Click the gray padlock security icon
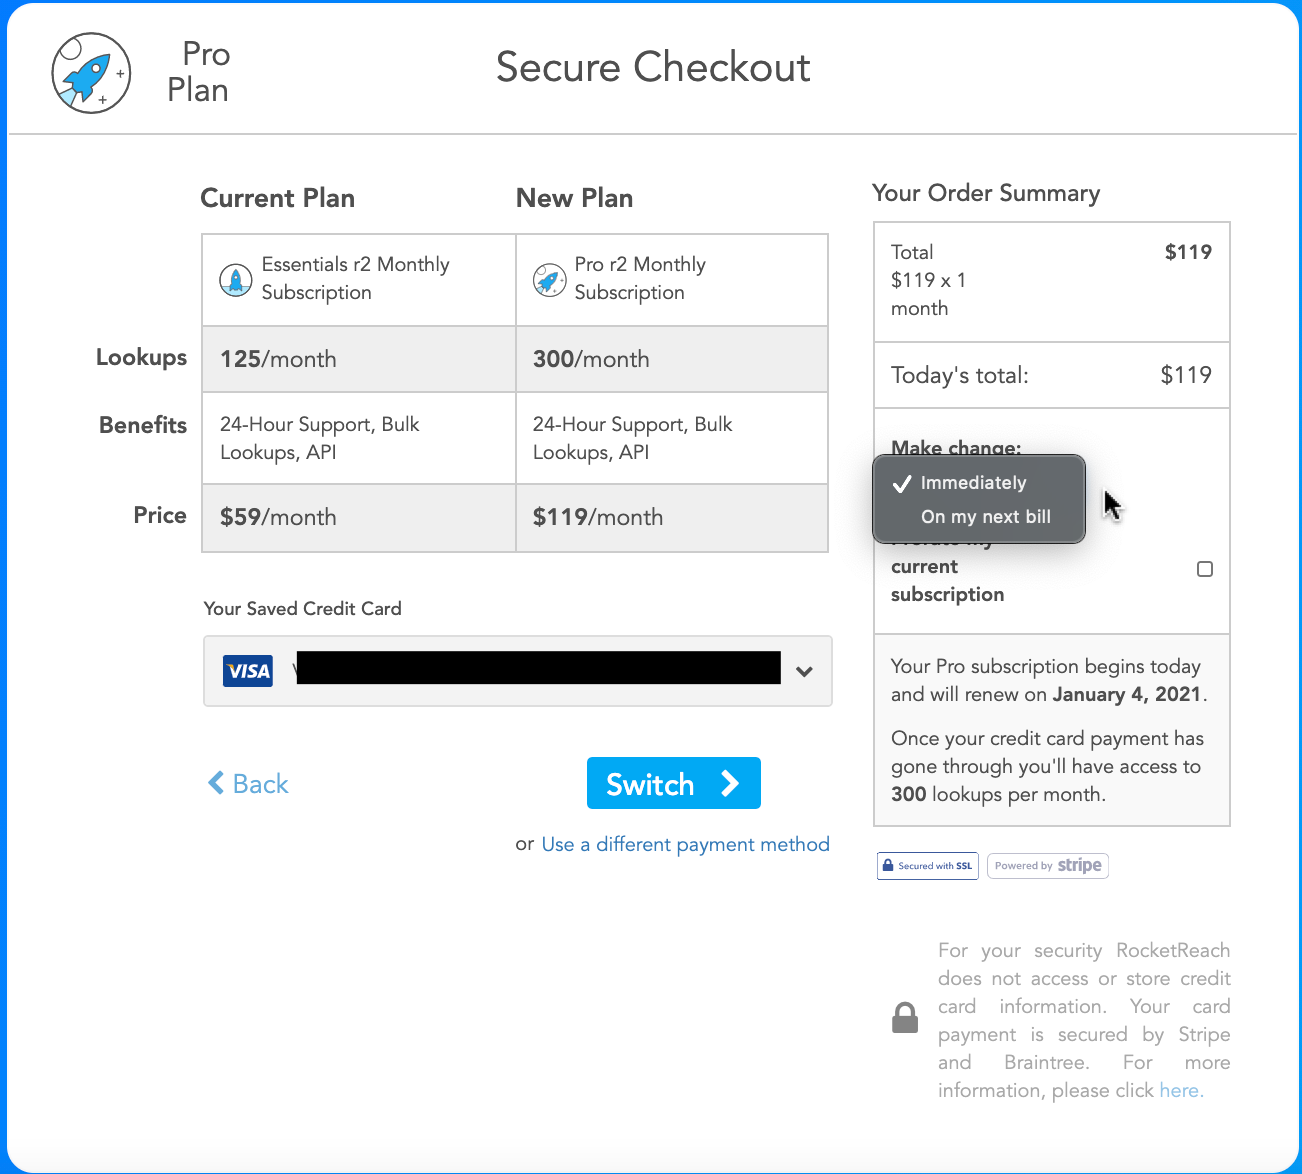The image size is (1302, 1174). (x=905, y=1018)
